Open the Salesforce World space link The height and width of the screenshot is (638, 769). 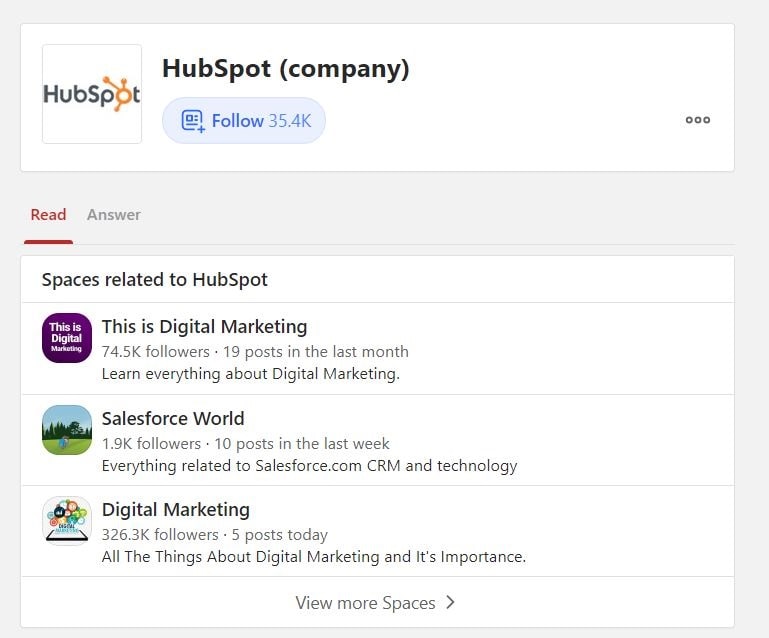[173, 418]
